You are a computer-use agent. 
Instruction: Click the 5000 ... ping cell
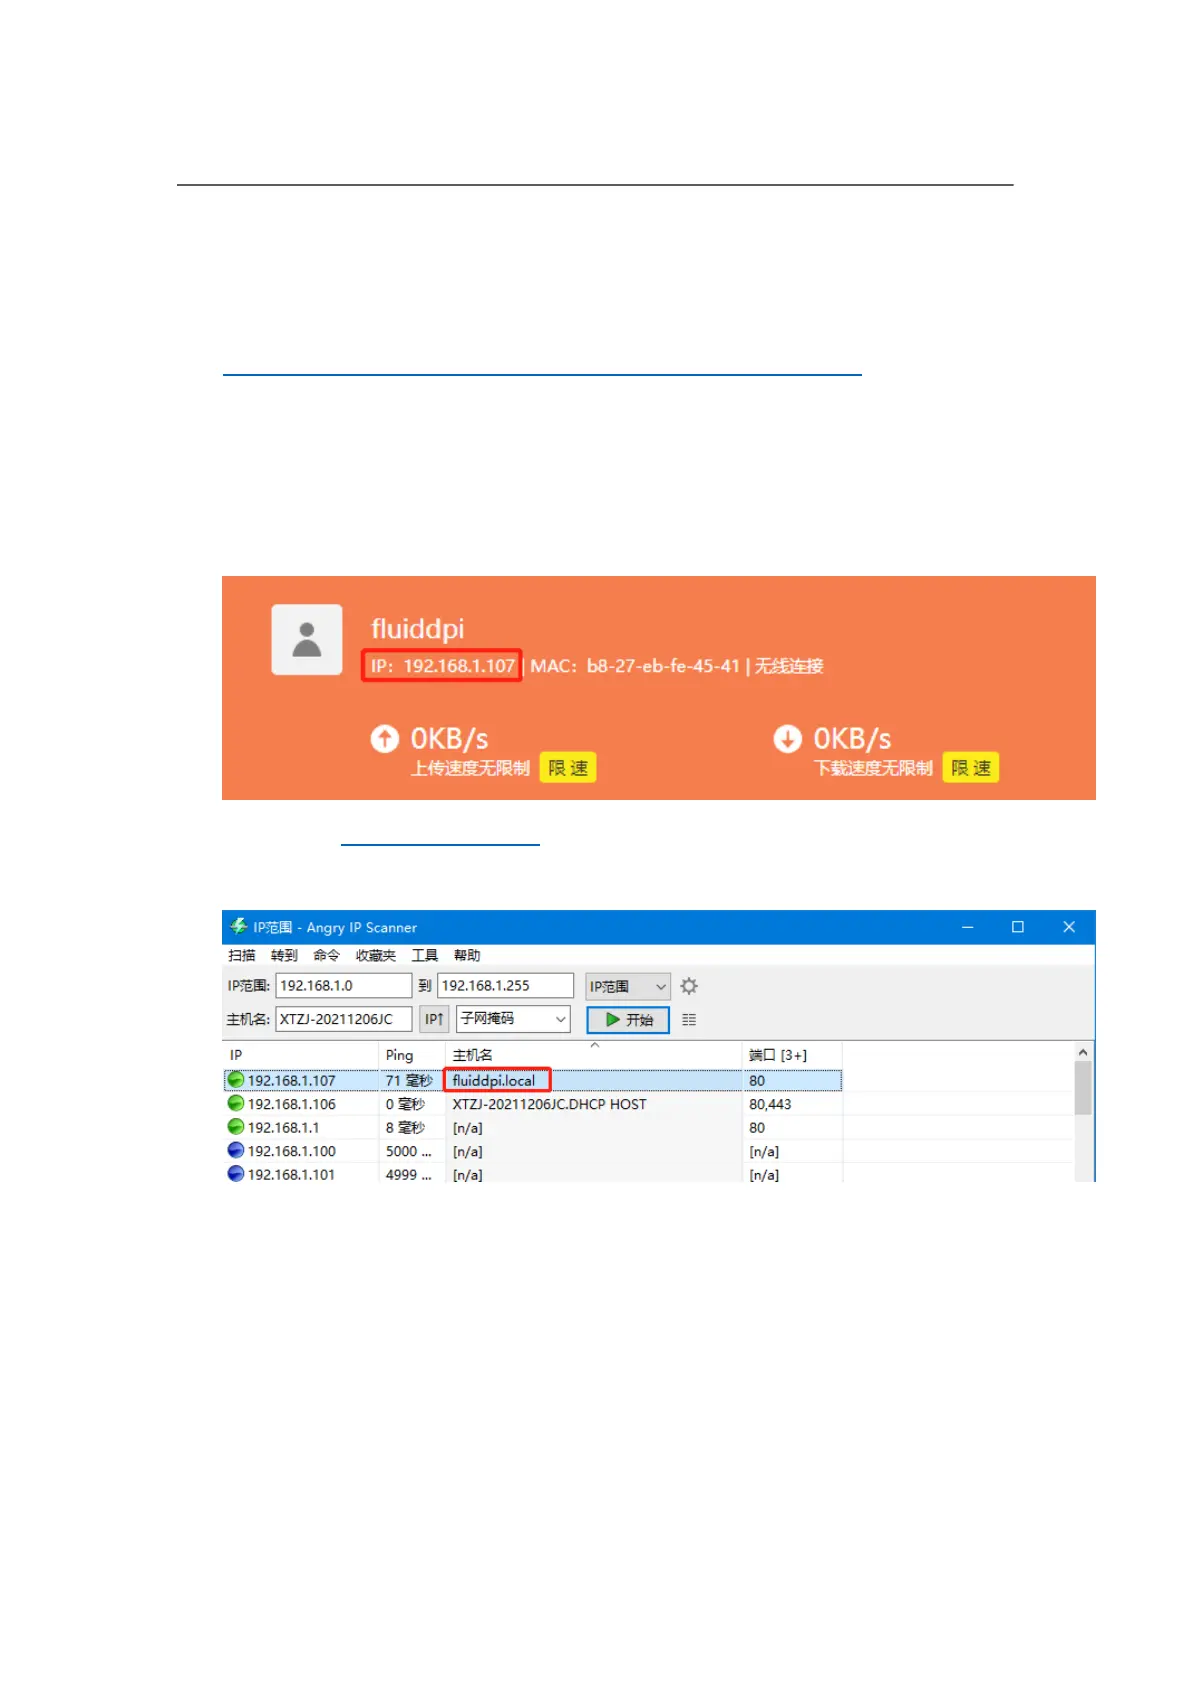tap(408, 1151)
